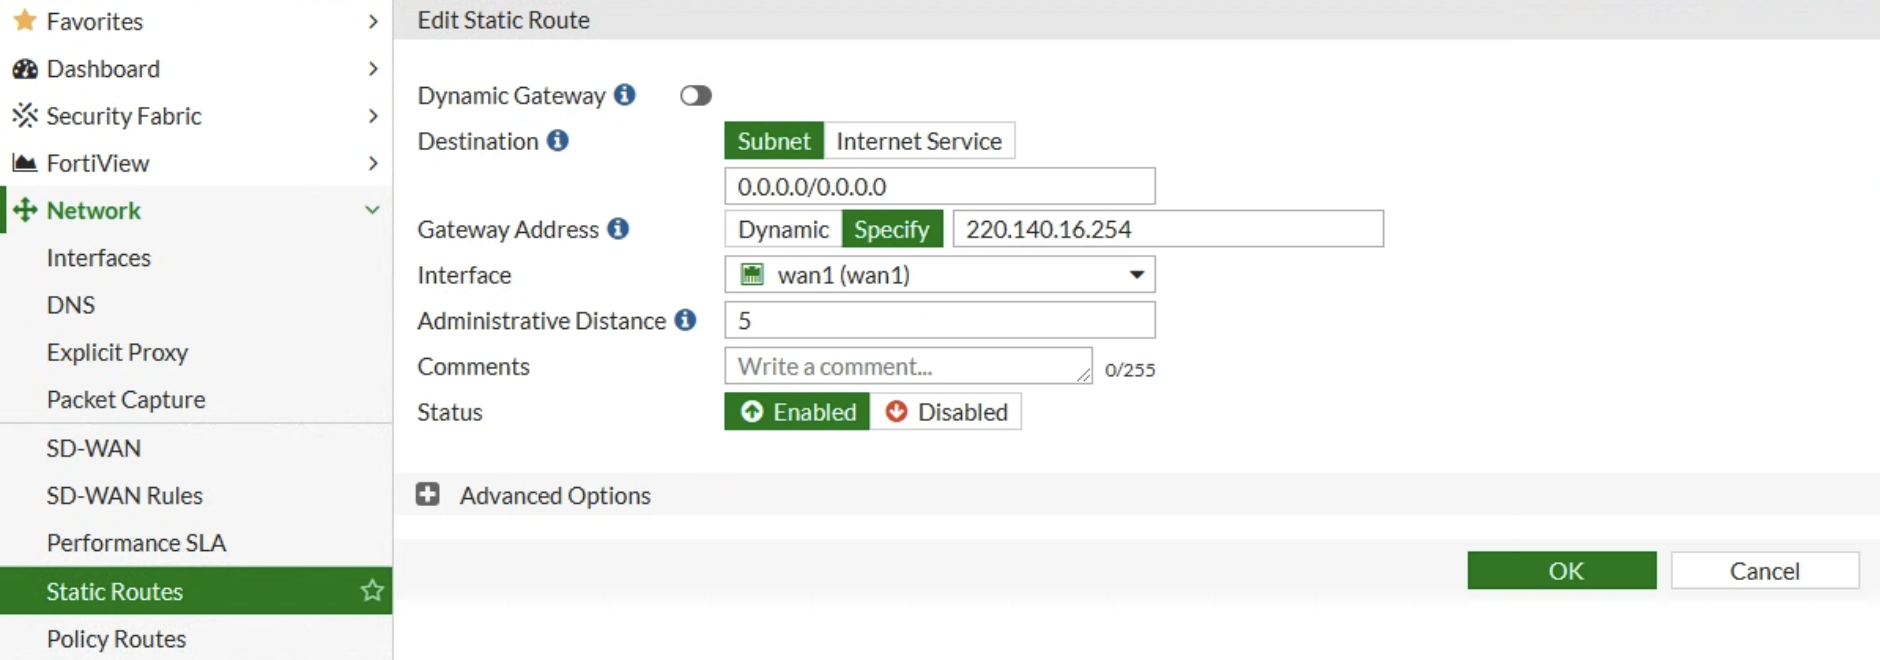Switch Gateway Address to Dynamic
Image resolution: width=1880 pixels, height=660 pixels.
783,229
